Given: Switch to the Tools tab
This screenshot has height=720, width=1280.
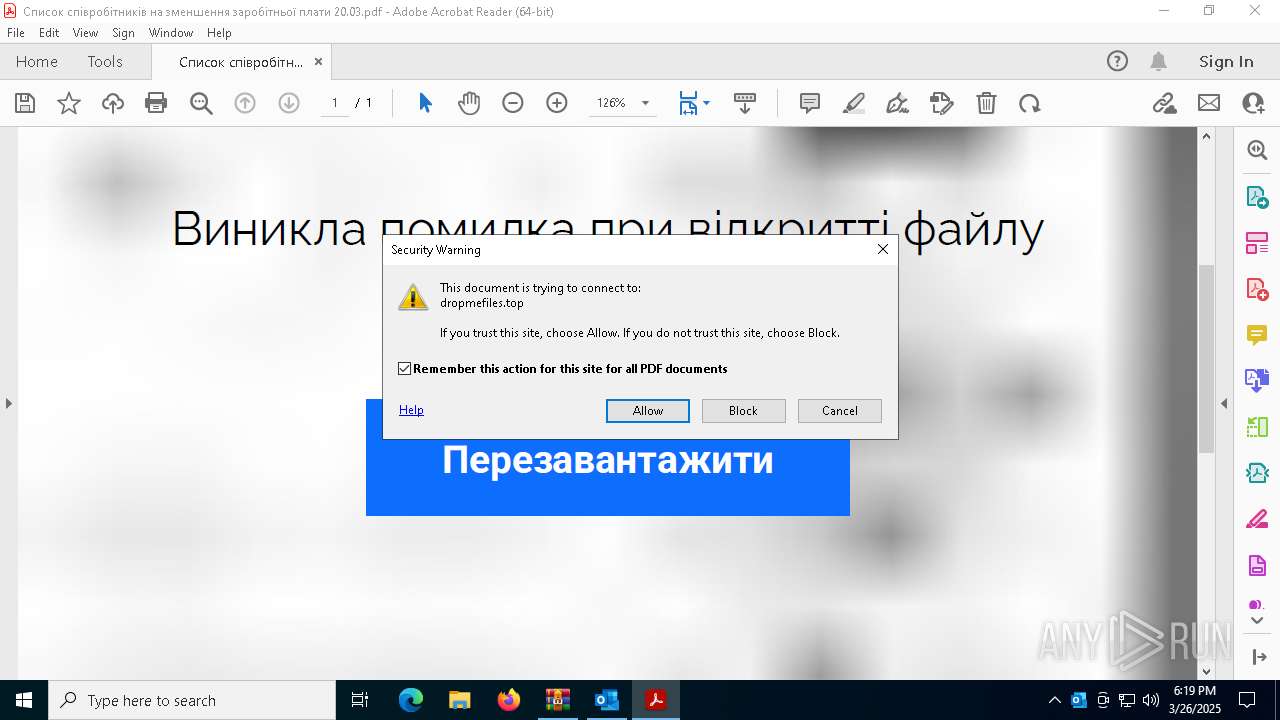Looking at the screenshot, I should click(105, 61).
